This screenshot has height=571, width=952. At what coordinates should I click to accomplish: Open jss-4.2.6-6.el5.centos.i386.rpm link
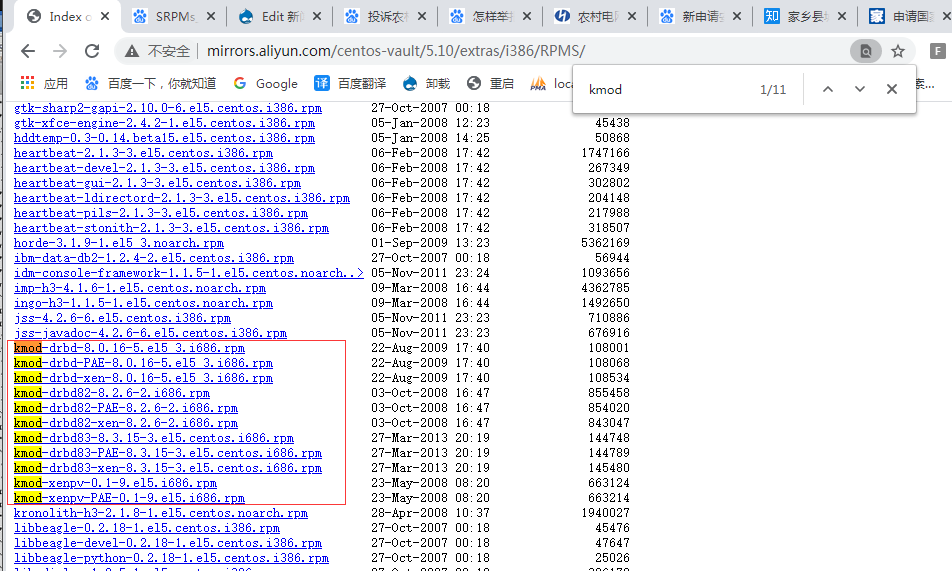[x=123, y=318]
